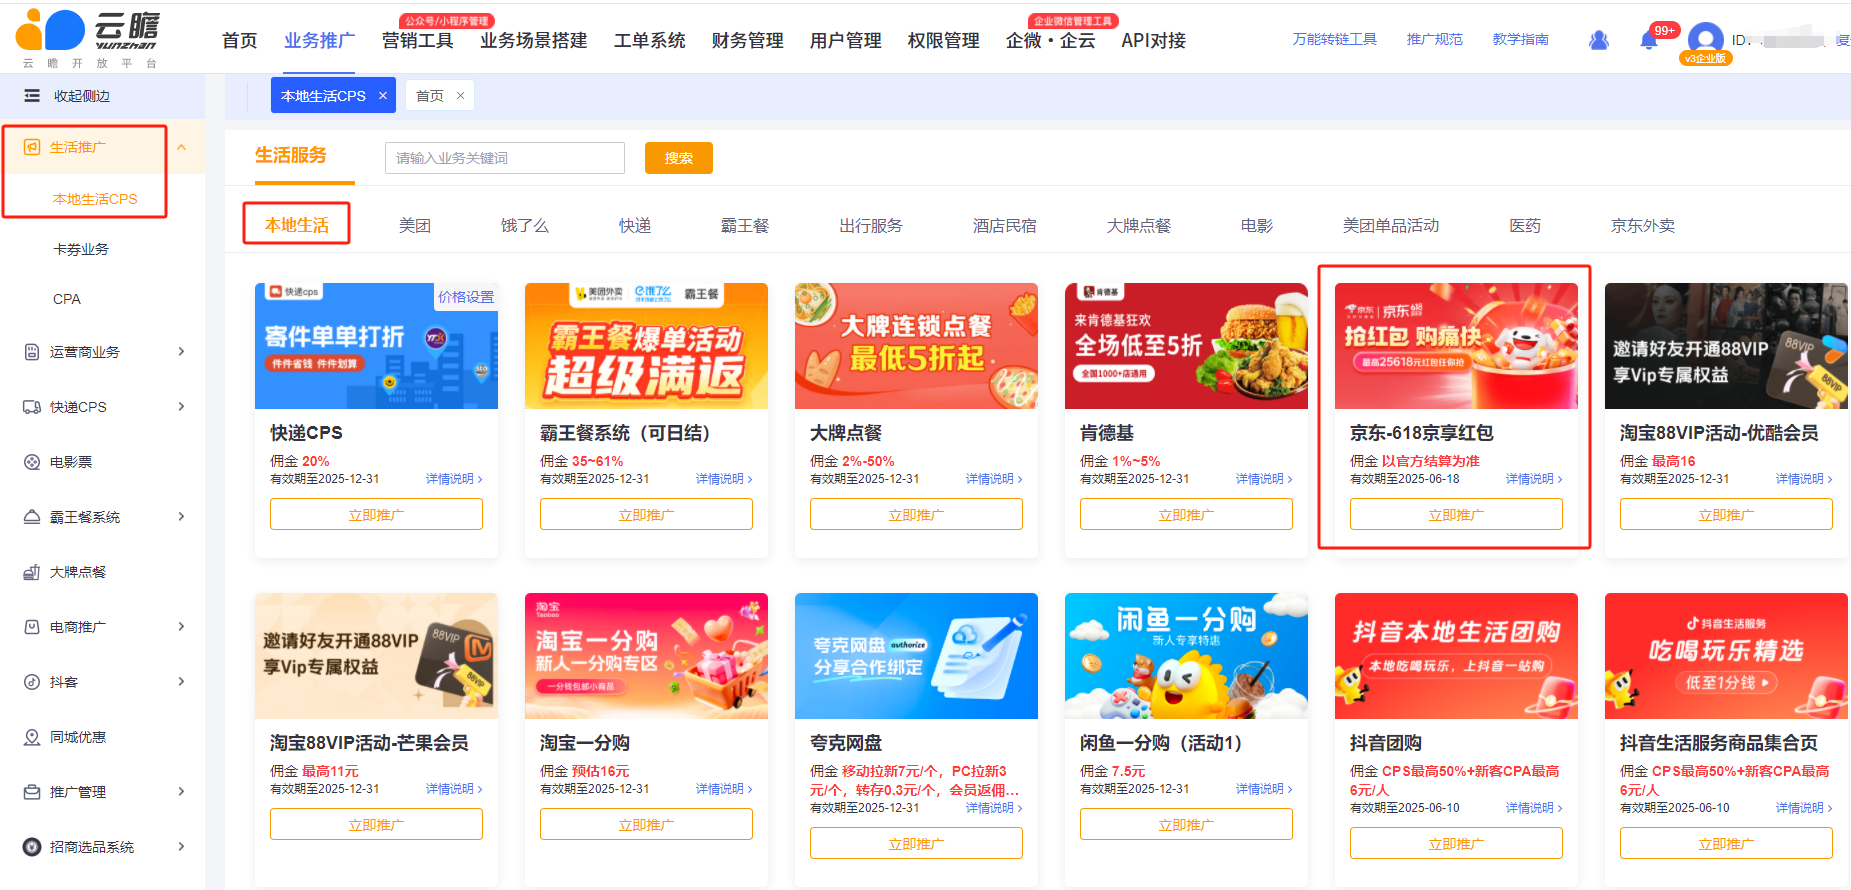Click the 大牌点餐 sidebar icon
Image resolution: width=1851 pixels, height=890 pixels.
(x=31, y=572)
